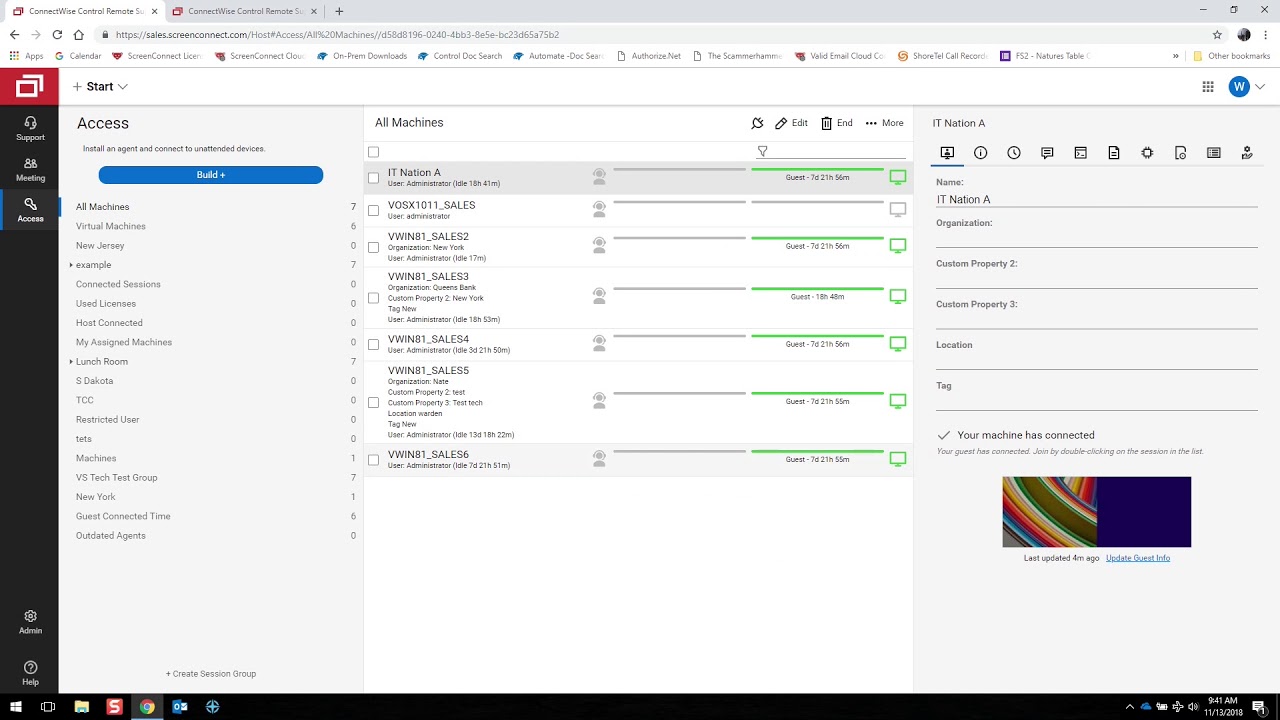This screenshot has height=720, width=1280.
Task: Check the VWIN81_SALES4 checkbox
Action: coord(373,344)
